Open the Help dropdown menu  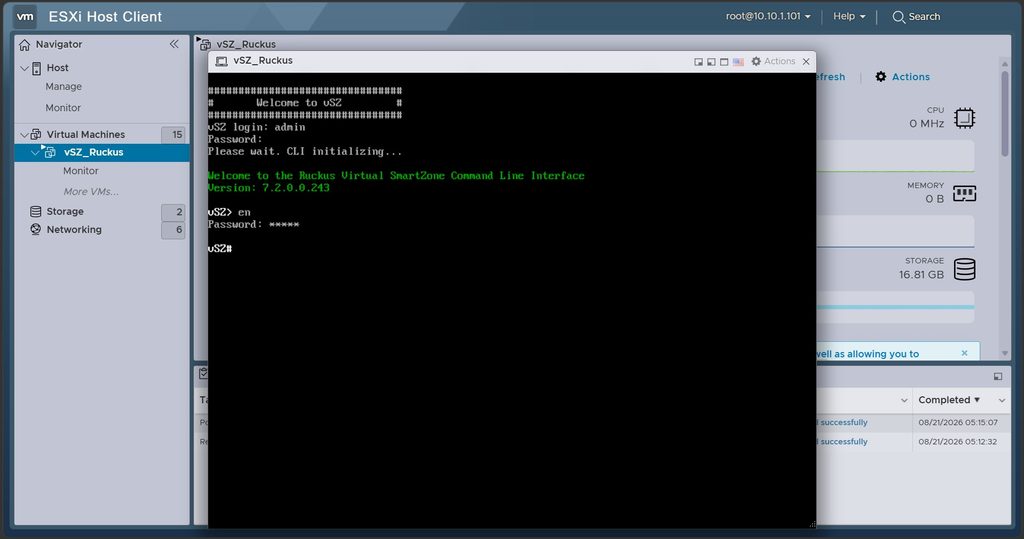coord(849,16)
